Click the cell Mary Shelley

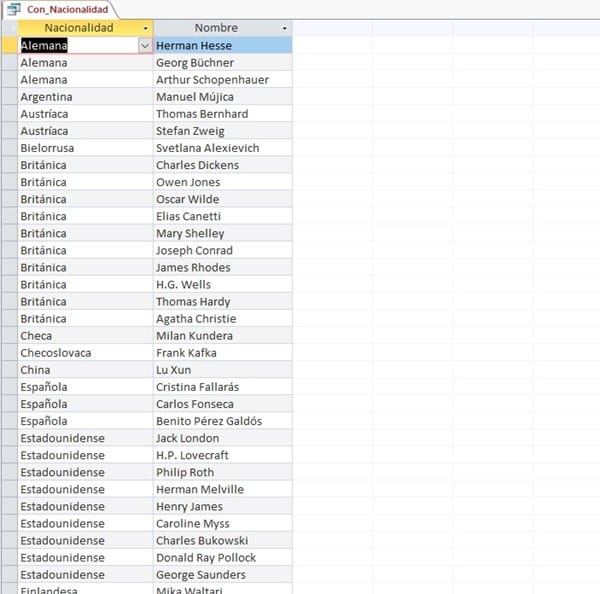click(223, 233)
